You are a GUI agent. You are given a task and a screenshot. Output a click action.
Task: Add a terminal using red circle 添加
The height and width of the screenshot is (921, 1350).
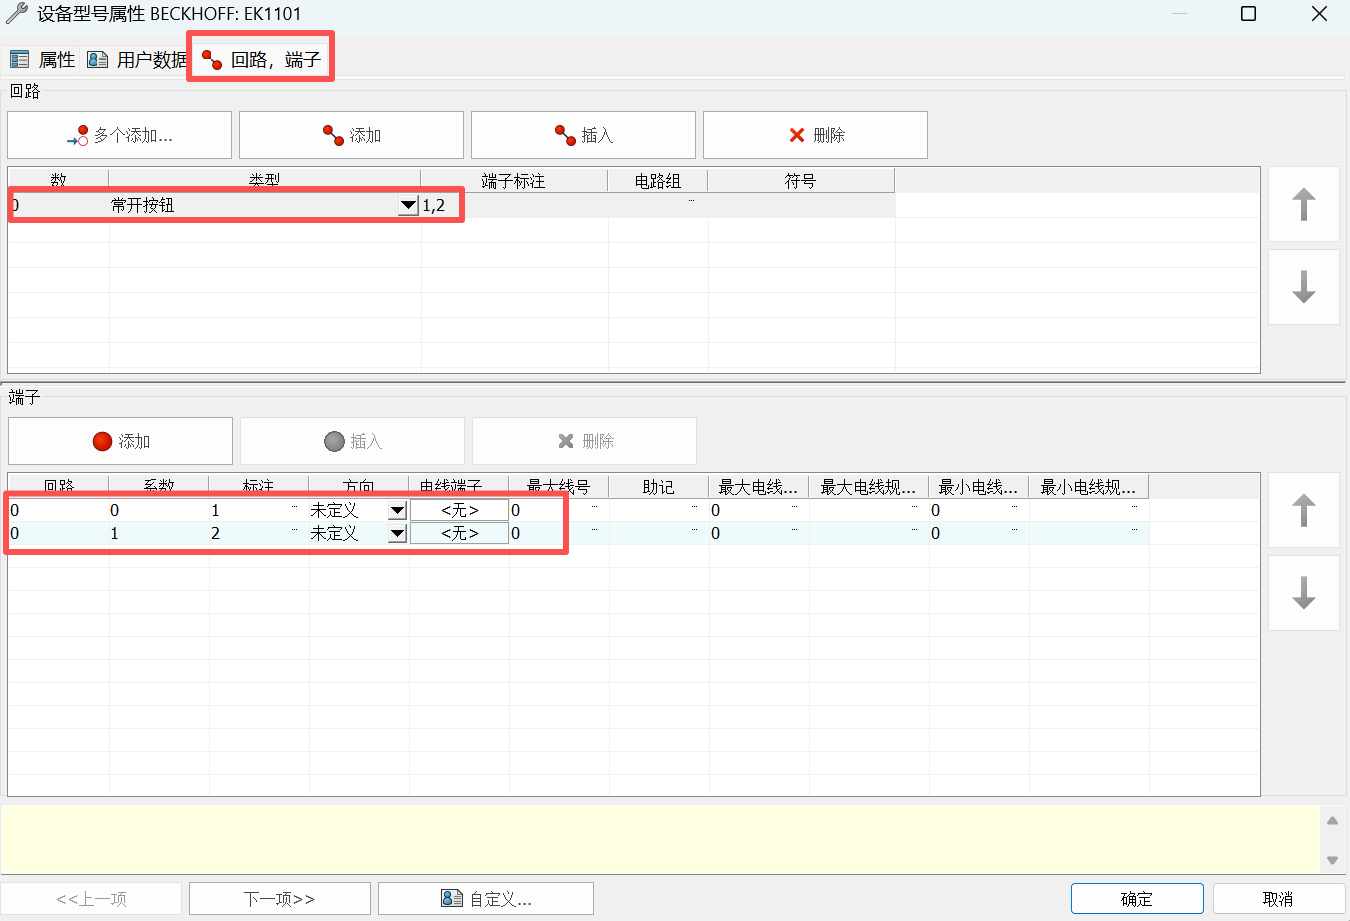pos(120,441)
